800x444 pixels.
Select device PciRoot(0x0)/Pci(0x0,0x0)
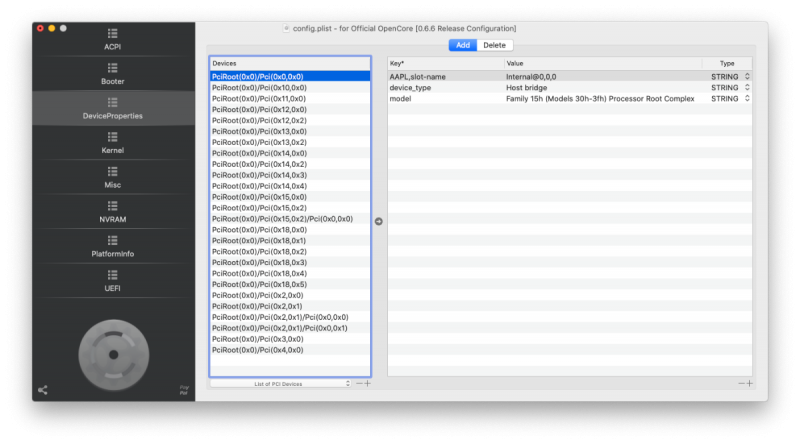click(x=290, y=77)
